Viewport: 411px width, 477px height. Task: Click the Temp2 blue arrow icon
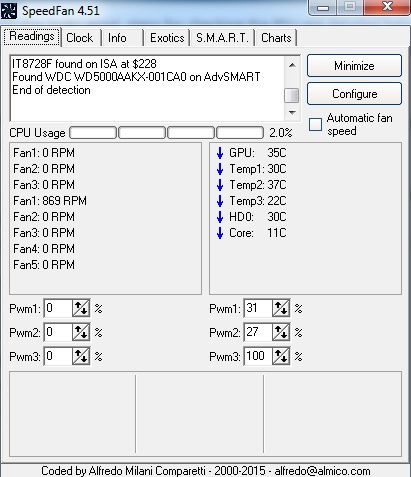(x=220, y=185)
